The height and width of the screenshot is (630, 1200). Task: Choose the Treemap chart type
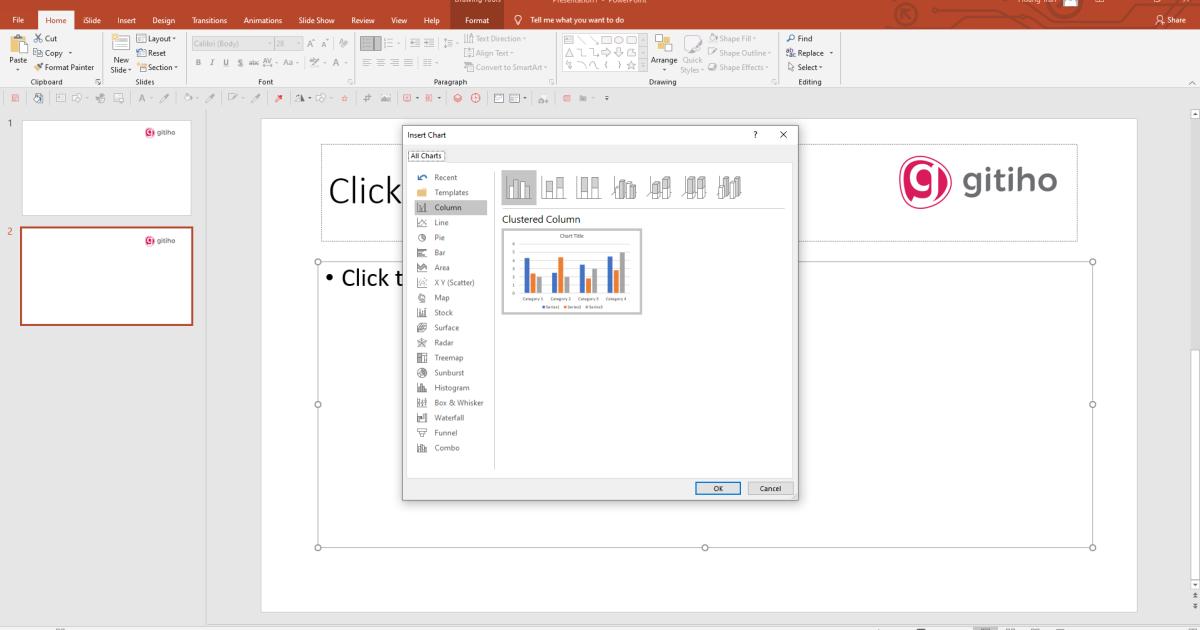[449, 357]
